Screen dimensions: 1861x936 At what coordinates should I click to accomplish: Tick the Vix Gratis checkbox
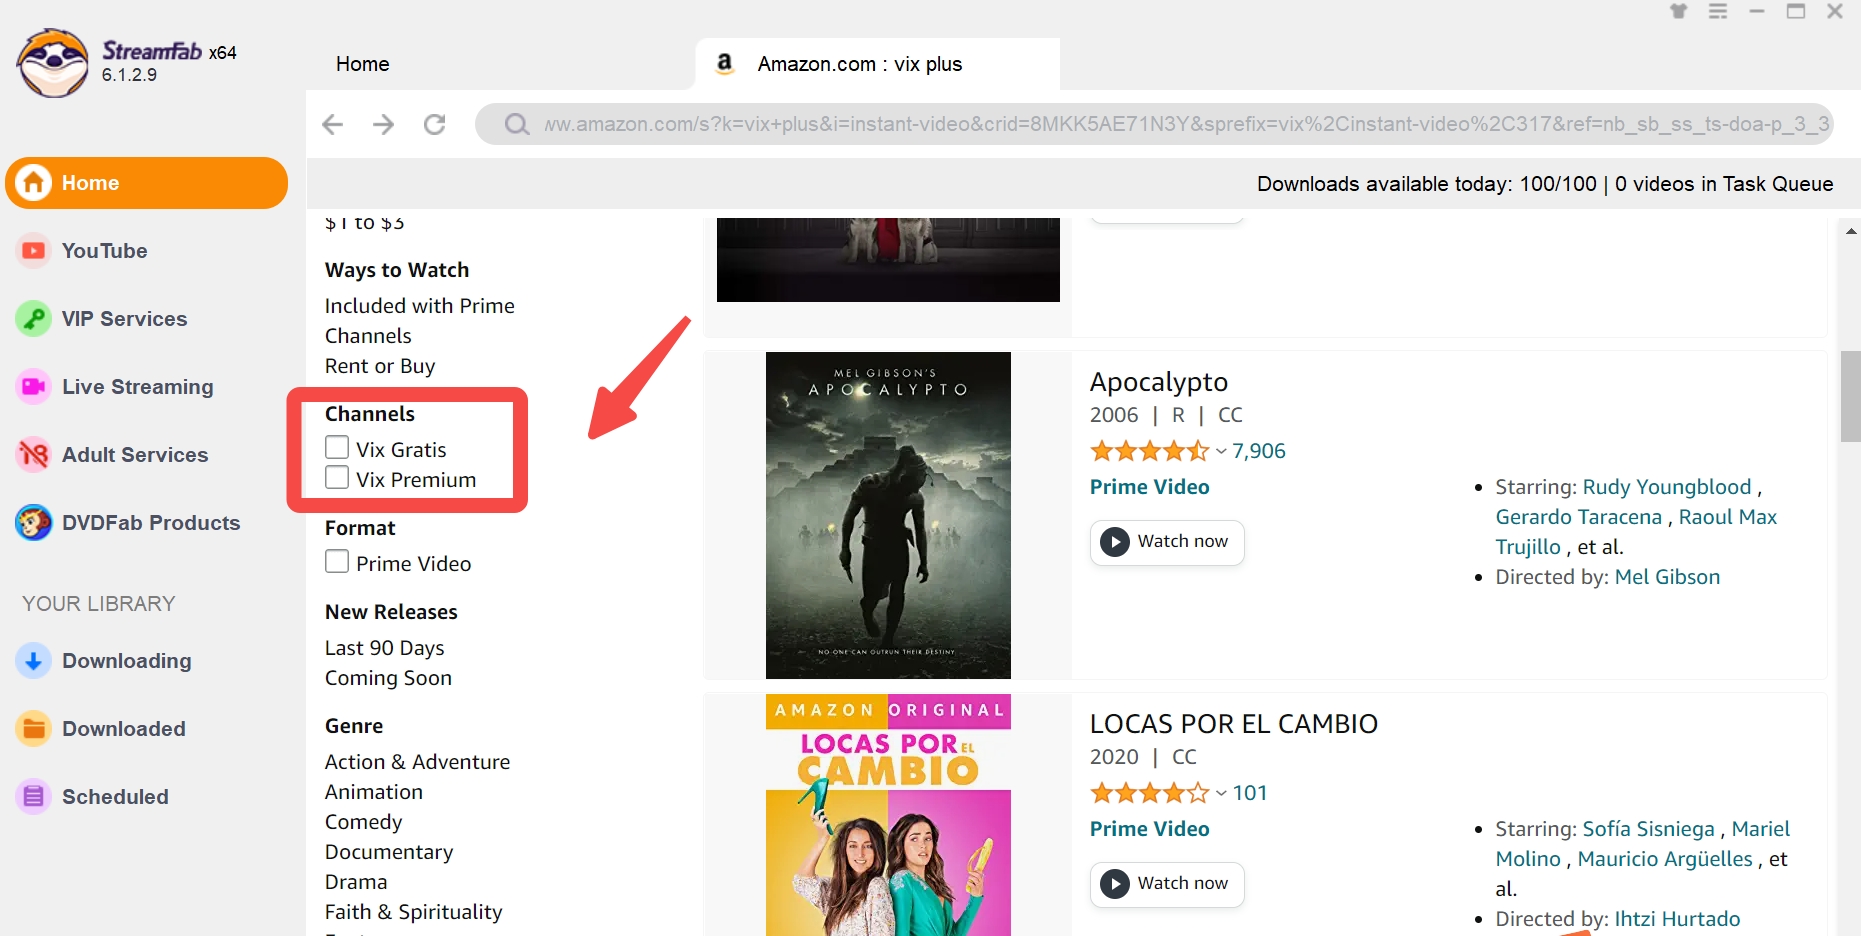(x=337, y=447)
